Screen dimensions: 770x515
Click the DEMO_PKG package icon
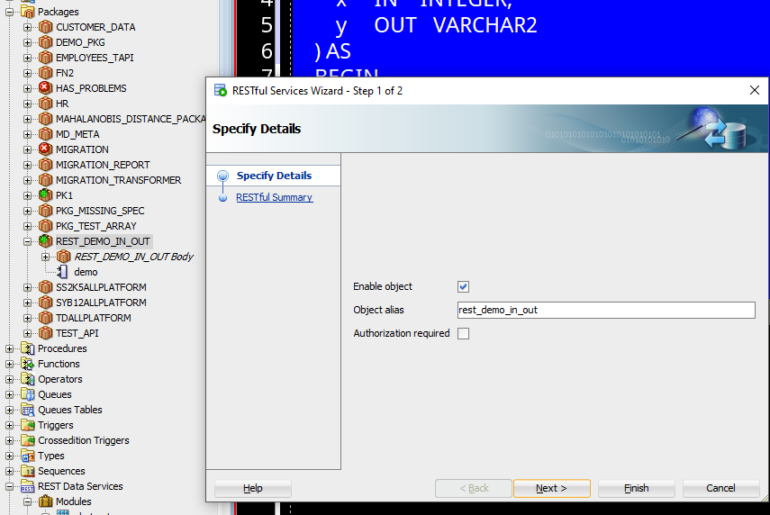click(46, 42)
